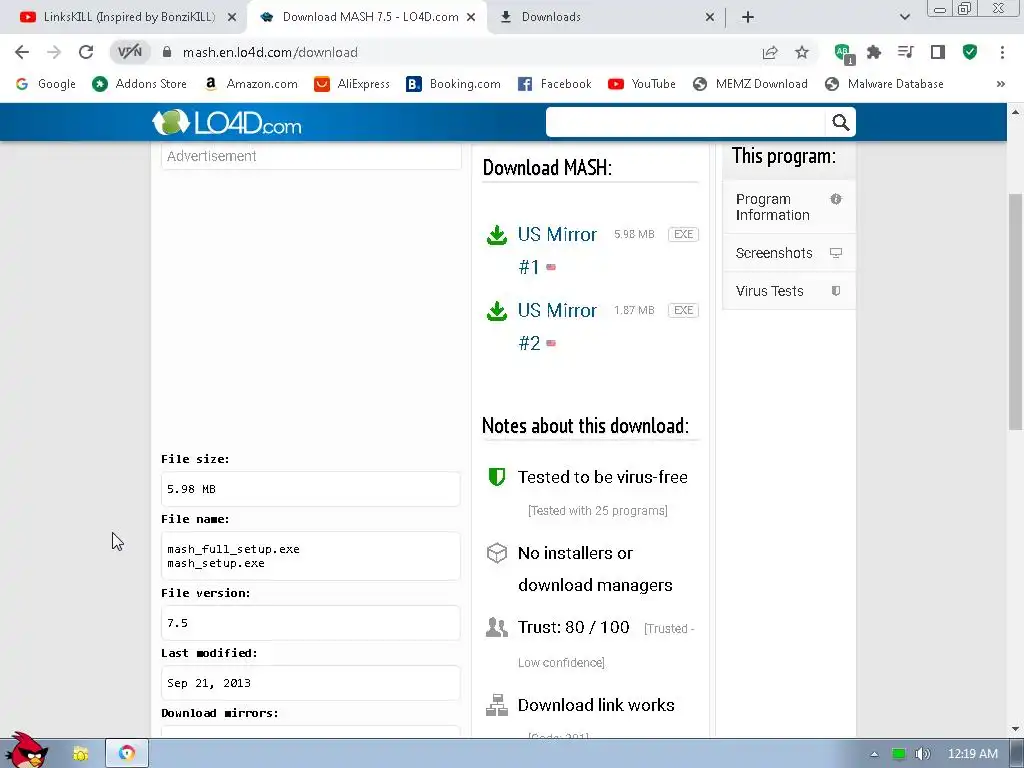Screen dimensions: 1024x768
Task: Select the Download MASH 7.5 tab
Action: point(367,17)
